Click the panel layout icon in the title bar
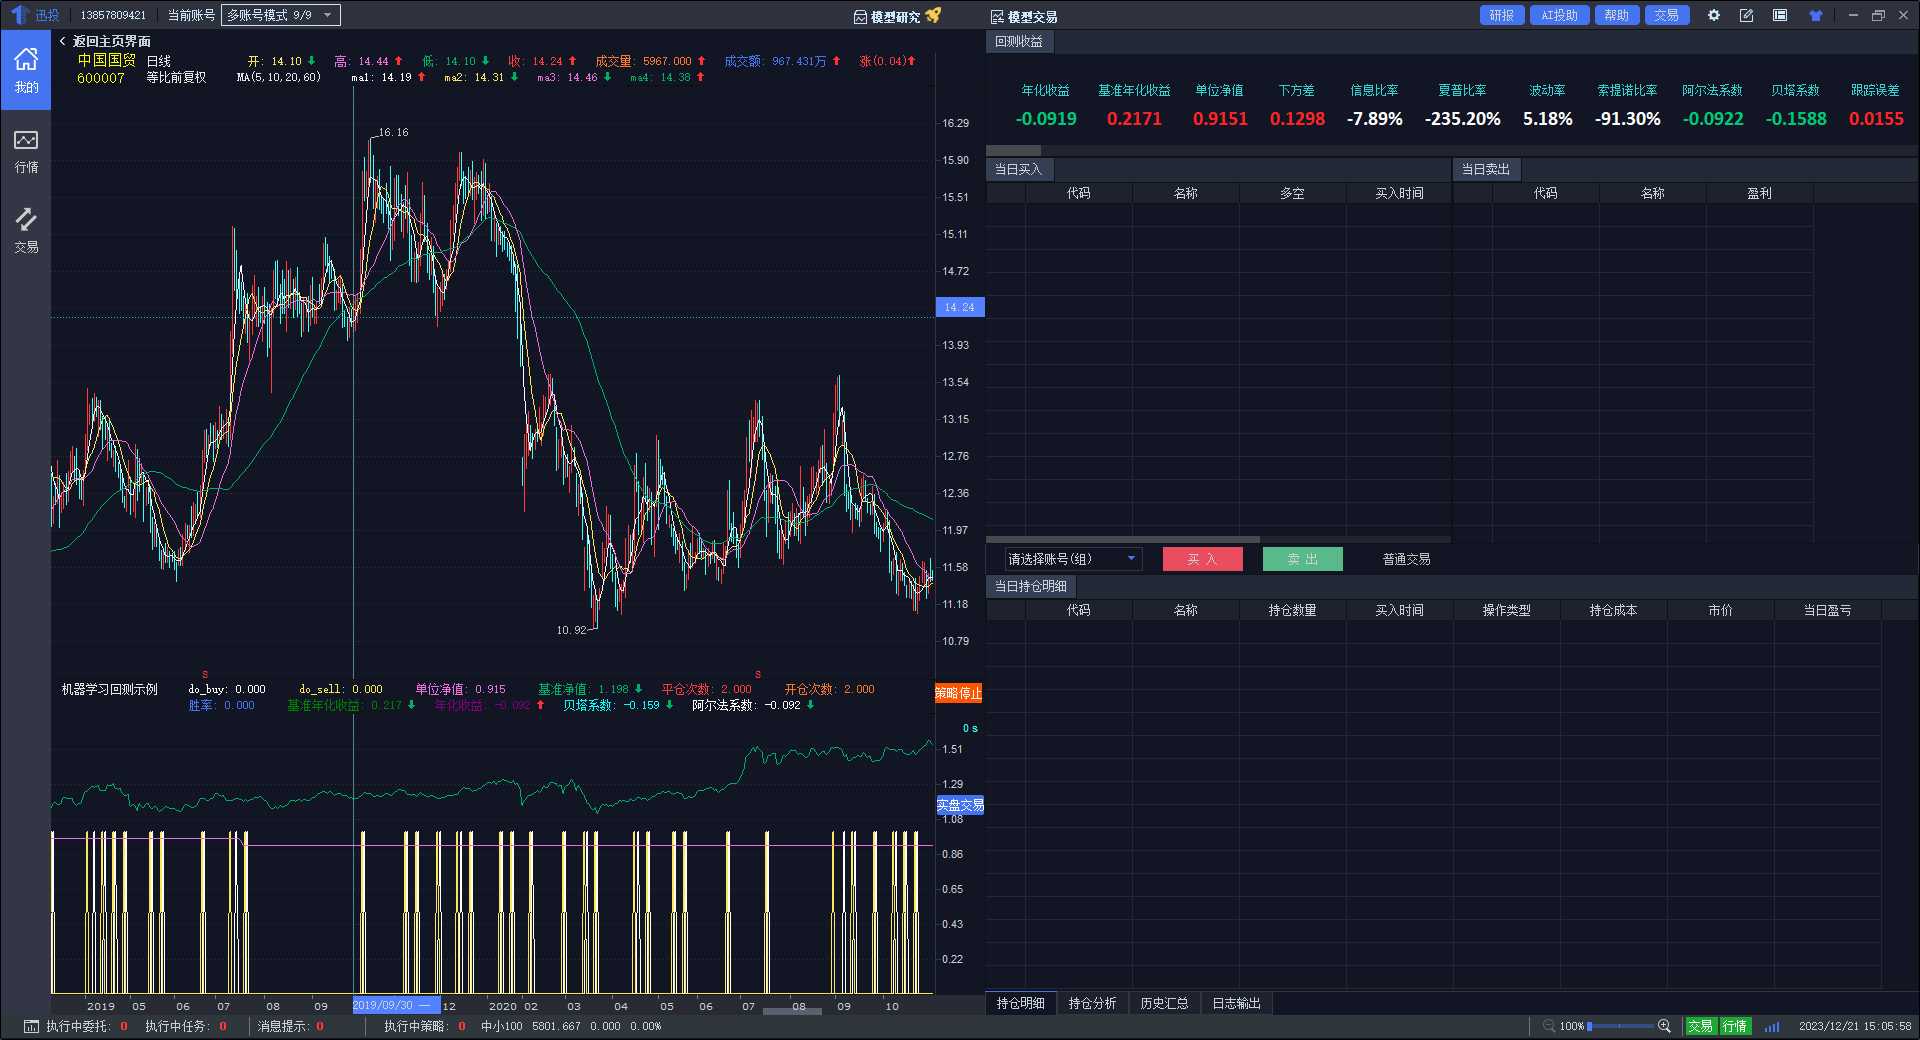Image resolution: width=1920 pixels, height=1040 pixels. [1780, 16]
